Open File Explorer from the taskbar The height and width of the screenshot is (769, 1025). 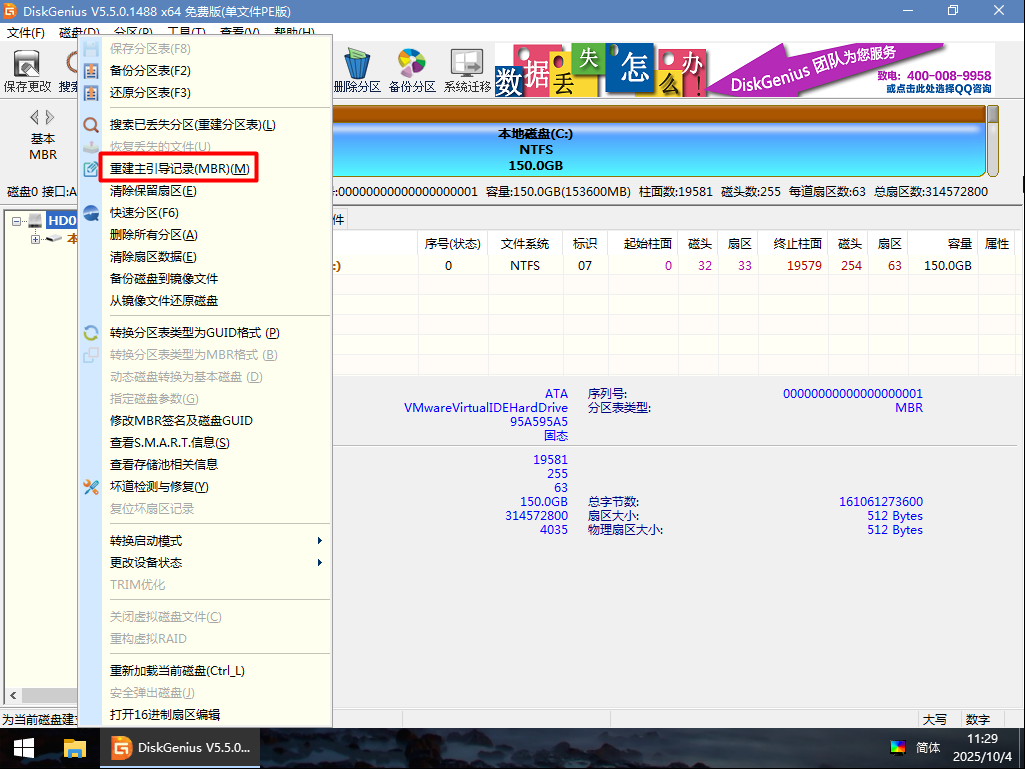coord(75,748)
